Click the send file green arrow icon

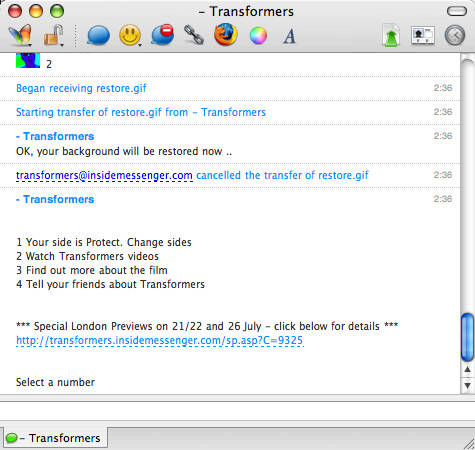tap(391, 35)
